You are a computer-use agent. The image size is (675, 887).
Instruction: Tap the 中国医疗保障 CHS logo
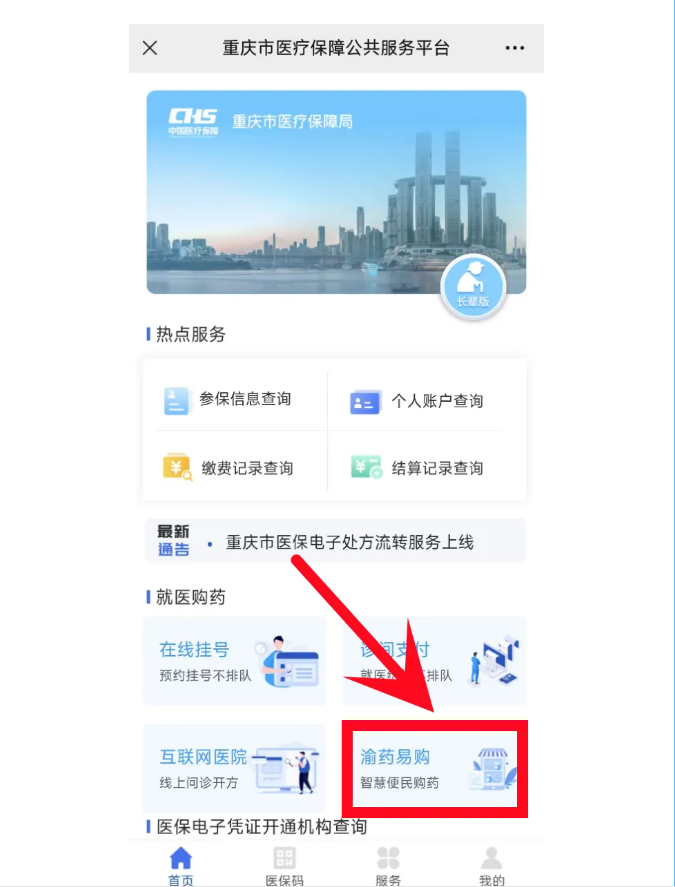(x=193, y=122)
